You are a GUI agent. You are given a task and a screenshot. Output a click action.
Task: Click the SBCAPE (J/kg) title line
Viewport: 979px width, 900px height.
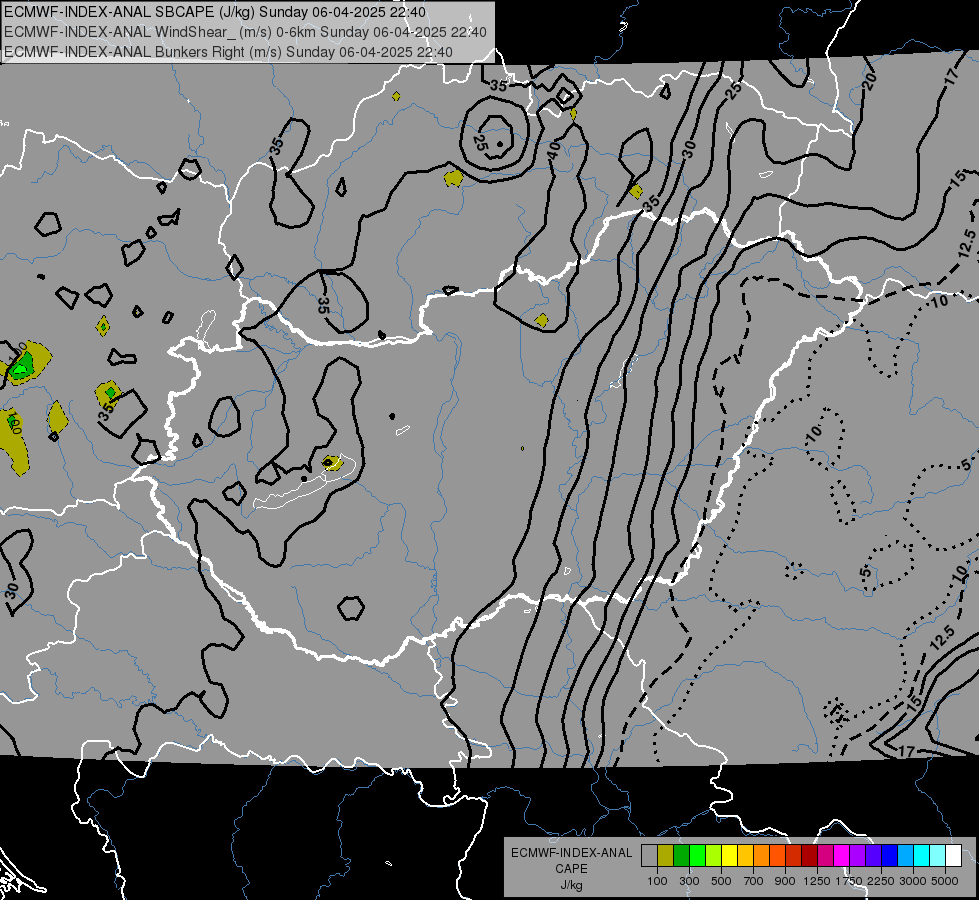point(215,12)
